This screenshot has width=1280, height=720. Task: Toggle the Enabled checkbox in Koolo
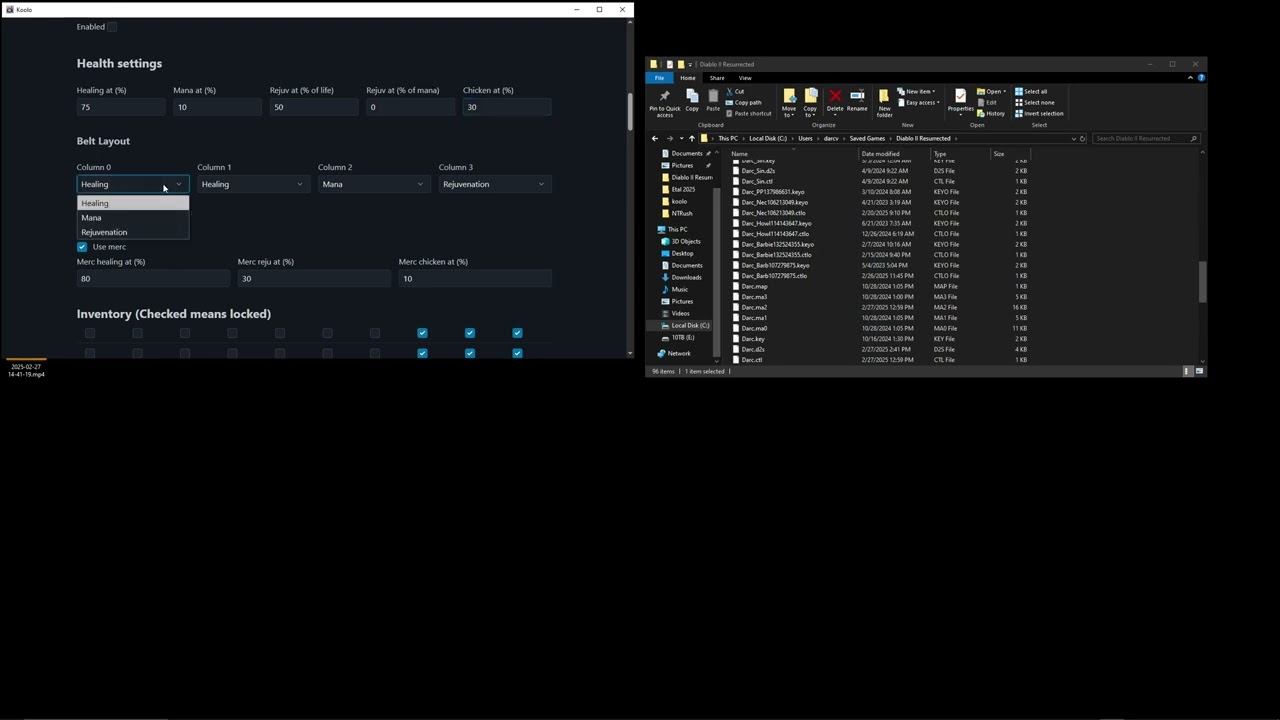click(x=112, y=27)
